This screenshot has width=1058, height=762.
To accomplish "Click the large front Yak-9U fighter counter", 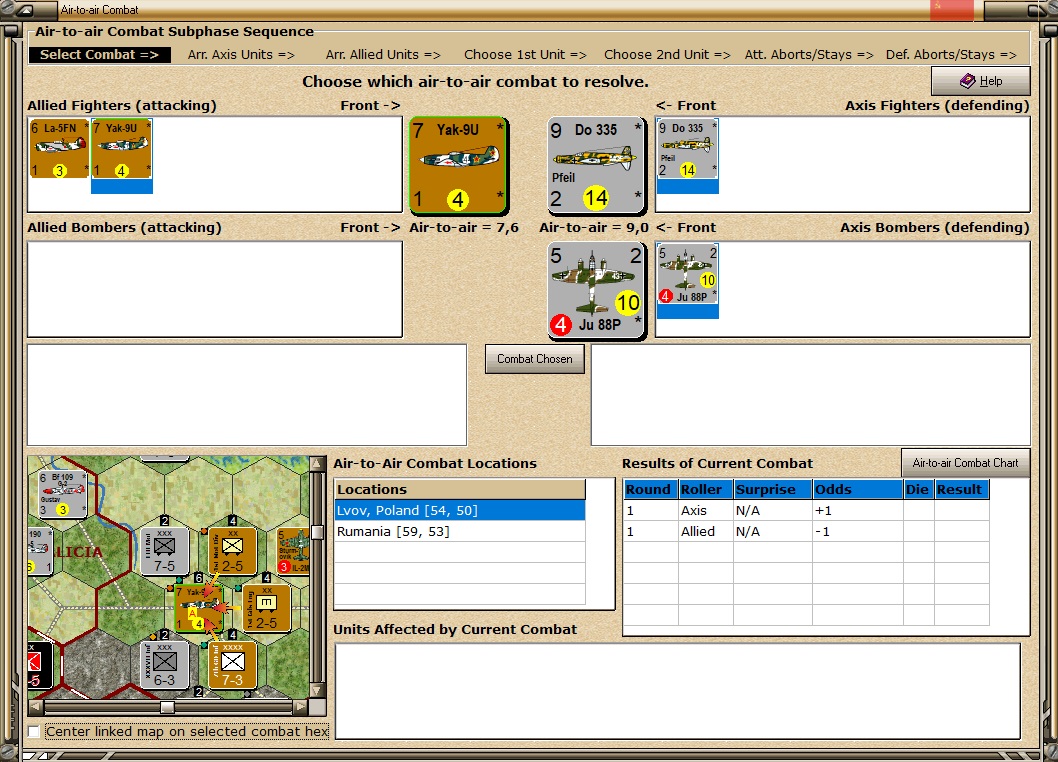I will click(x=458, y=165).
